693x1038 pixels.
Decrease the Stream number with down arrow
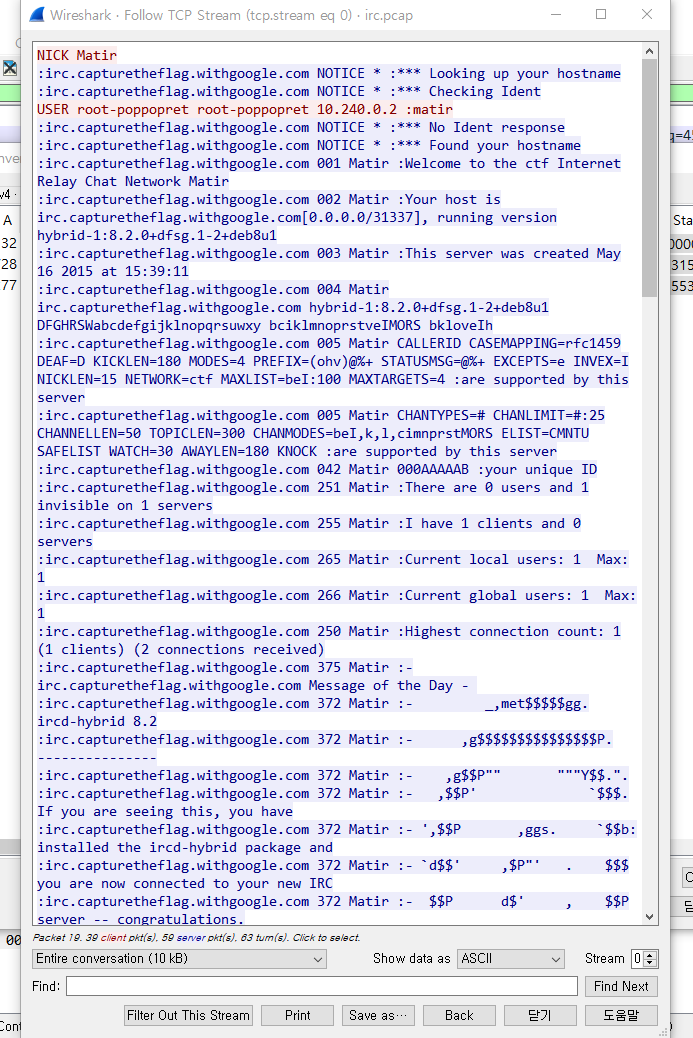click(x=650, y=963)
